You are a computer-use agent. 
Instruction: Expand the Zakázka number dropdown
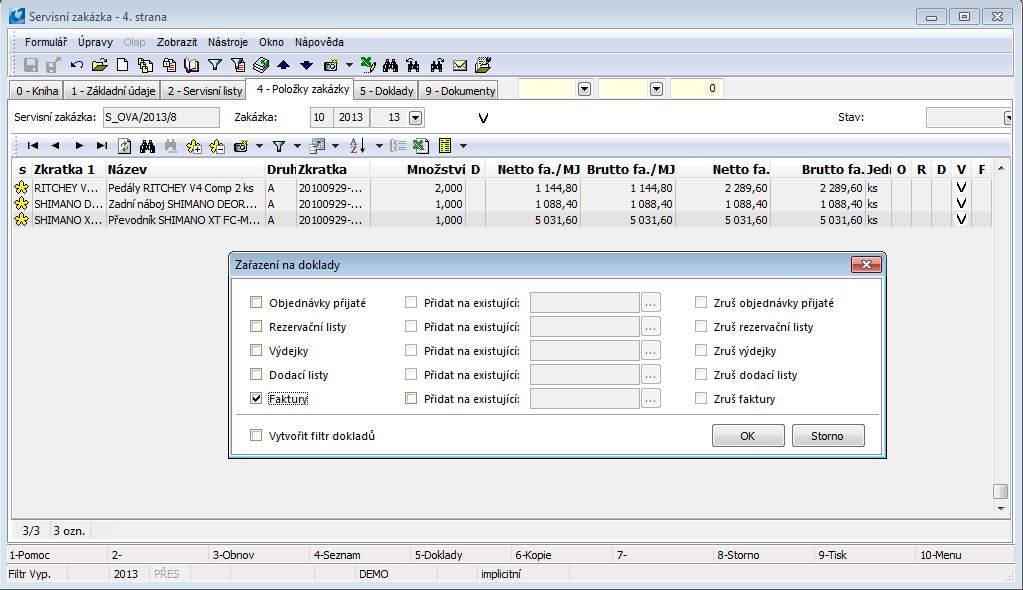point(415,117)
